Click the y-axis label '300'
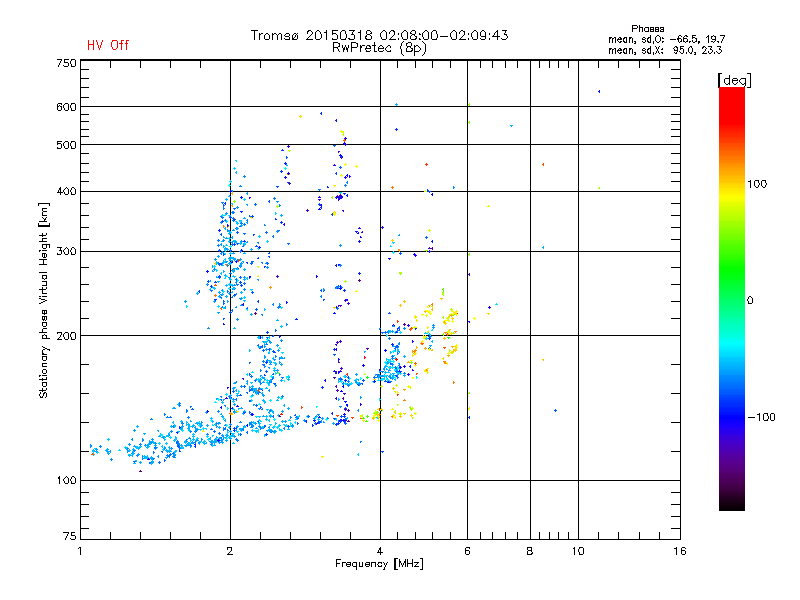The image size is (800, 600). (x=66, y=252)
